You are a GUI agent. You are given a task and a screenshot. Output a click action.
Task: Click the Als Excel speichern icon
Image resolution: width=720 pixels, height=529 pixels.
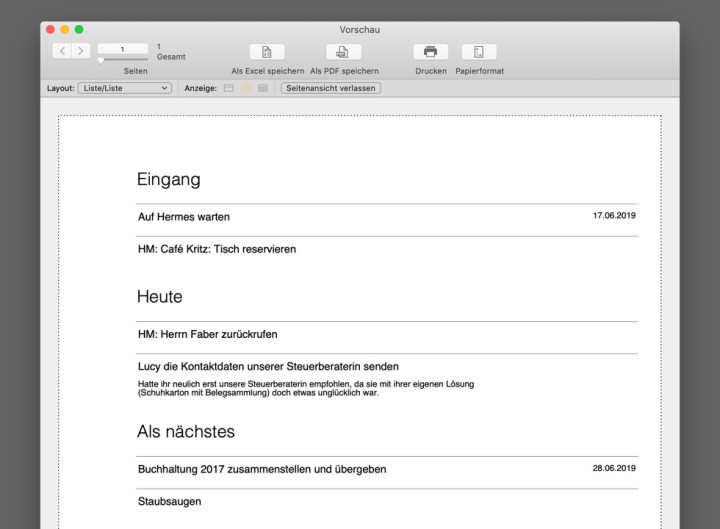(x=266, y=52)
